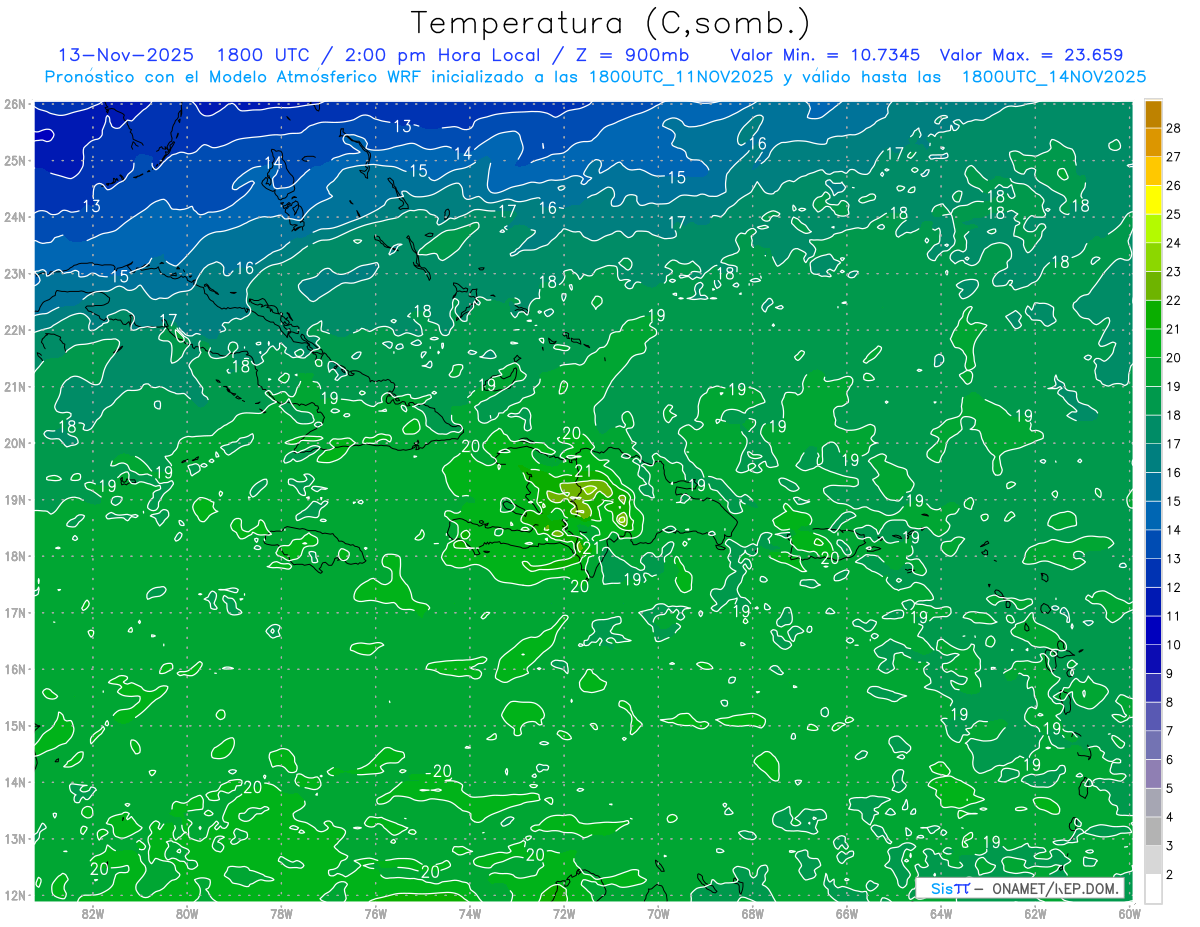Screen dimensions: 1200x927
Task: Click the white bottom swatch of the color scale
Action: click(x=1153, y=888)
